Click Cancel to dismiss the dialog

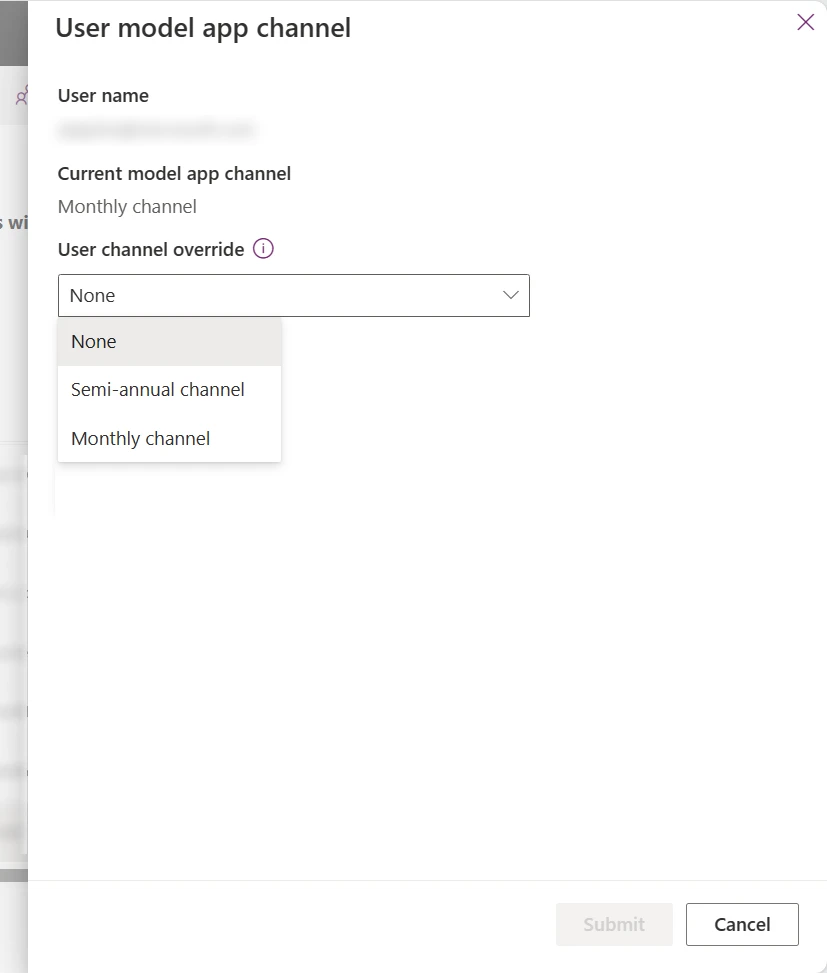pos(741,924)
